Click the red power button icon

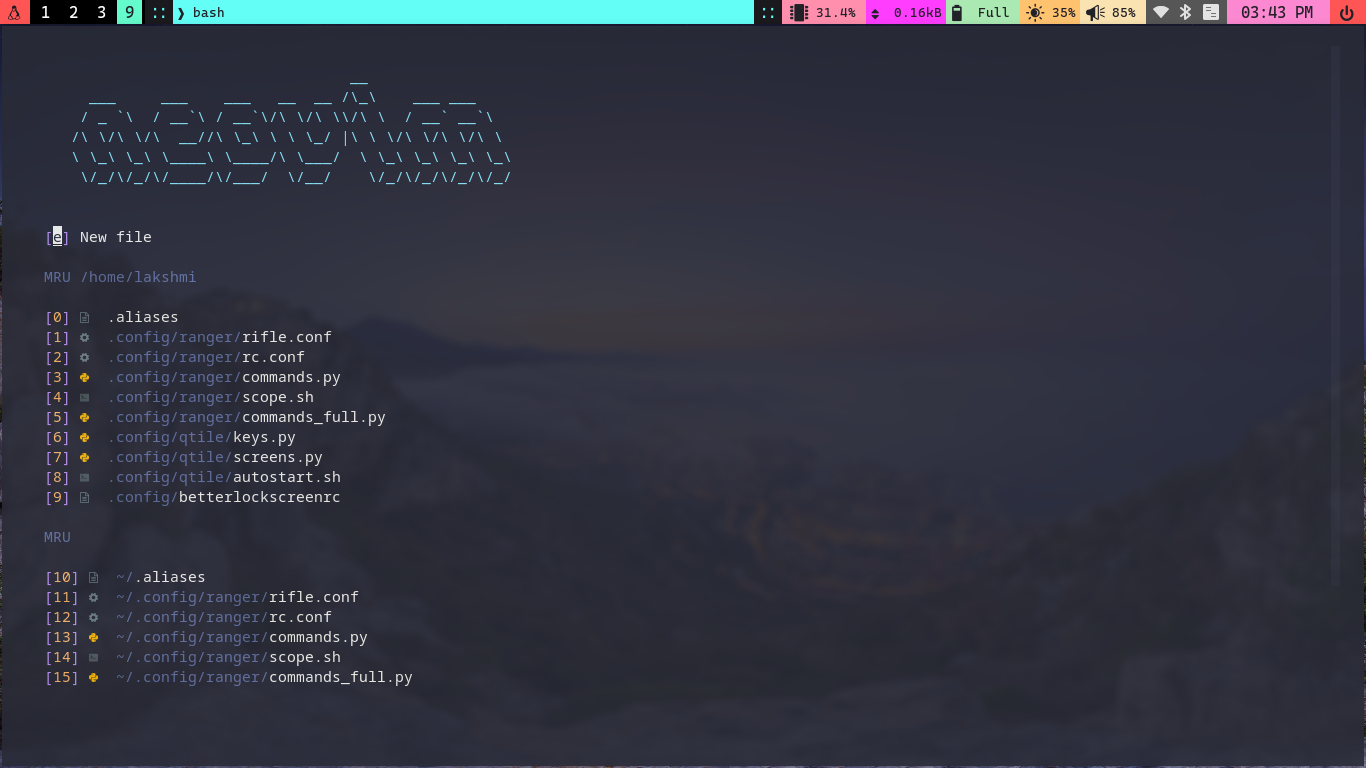[1347, 12]
